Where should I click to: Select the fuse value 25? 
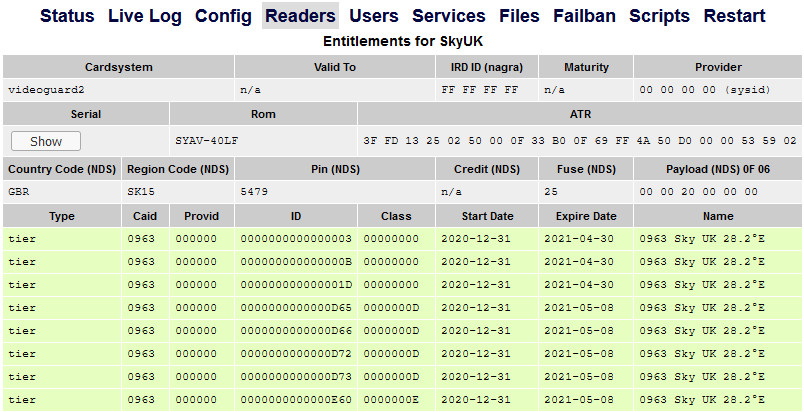pyautogui.click(x=551, y=192)
